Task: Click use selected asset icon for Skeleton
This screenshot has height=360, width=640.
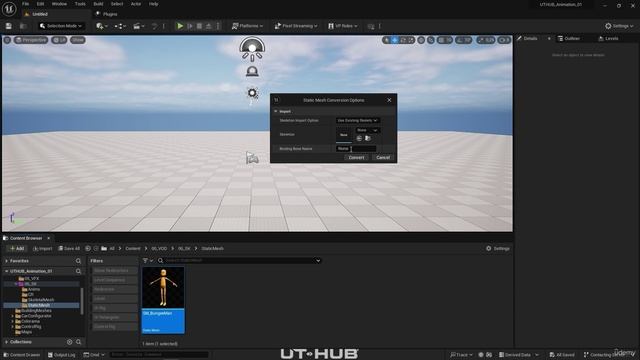Action: pyautogui.click(x=359, y=138)
